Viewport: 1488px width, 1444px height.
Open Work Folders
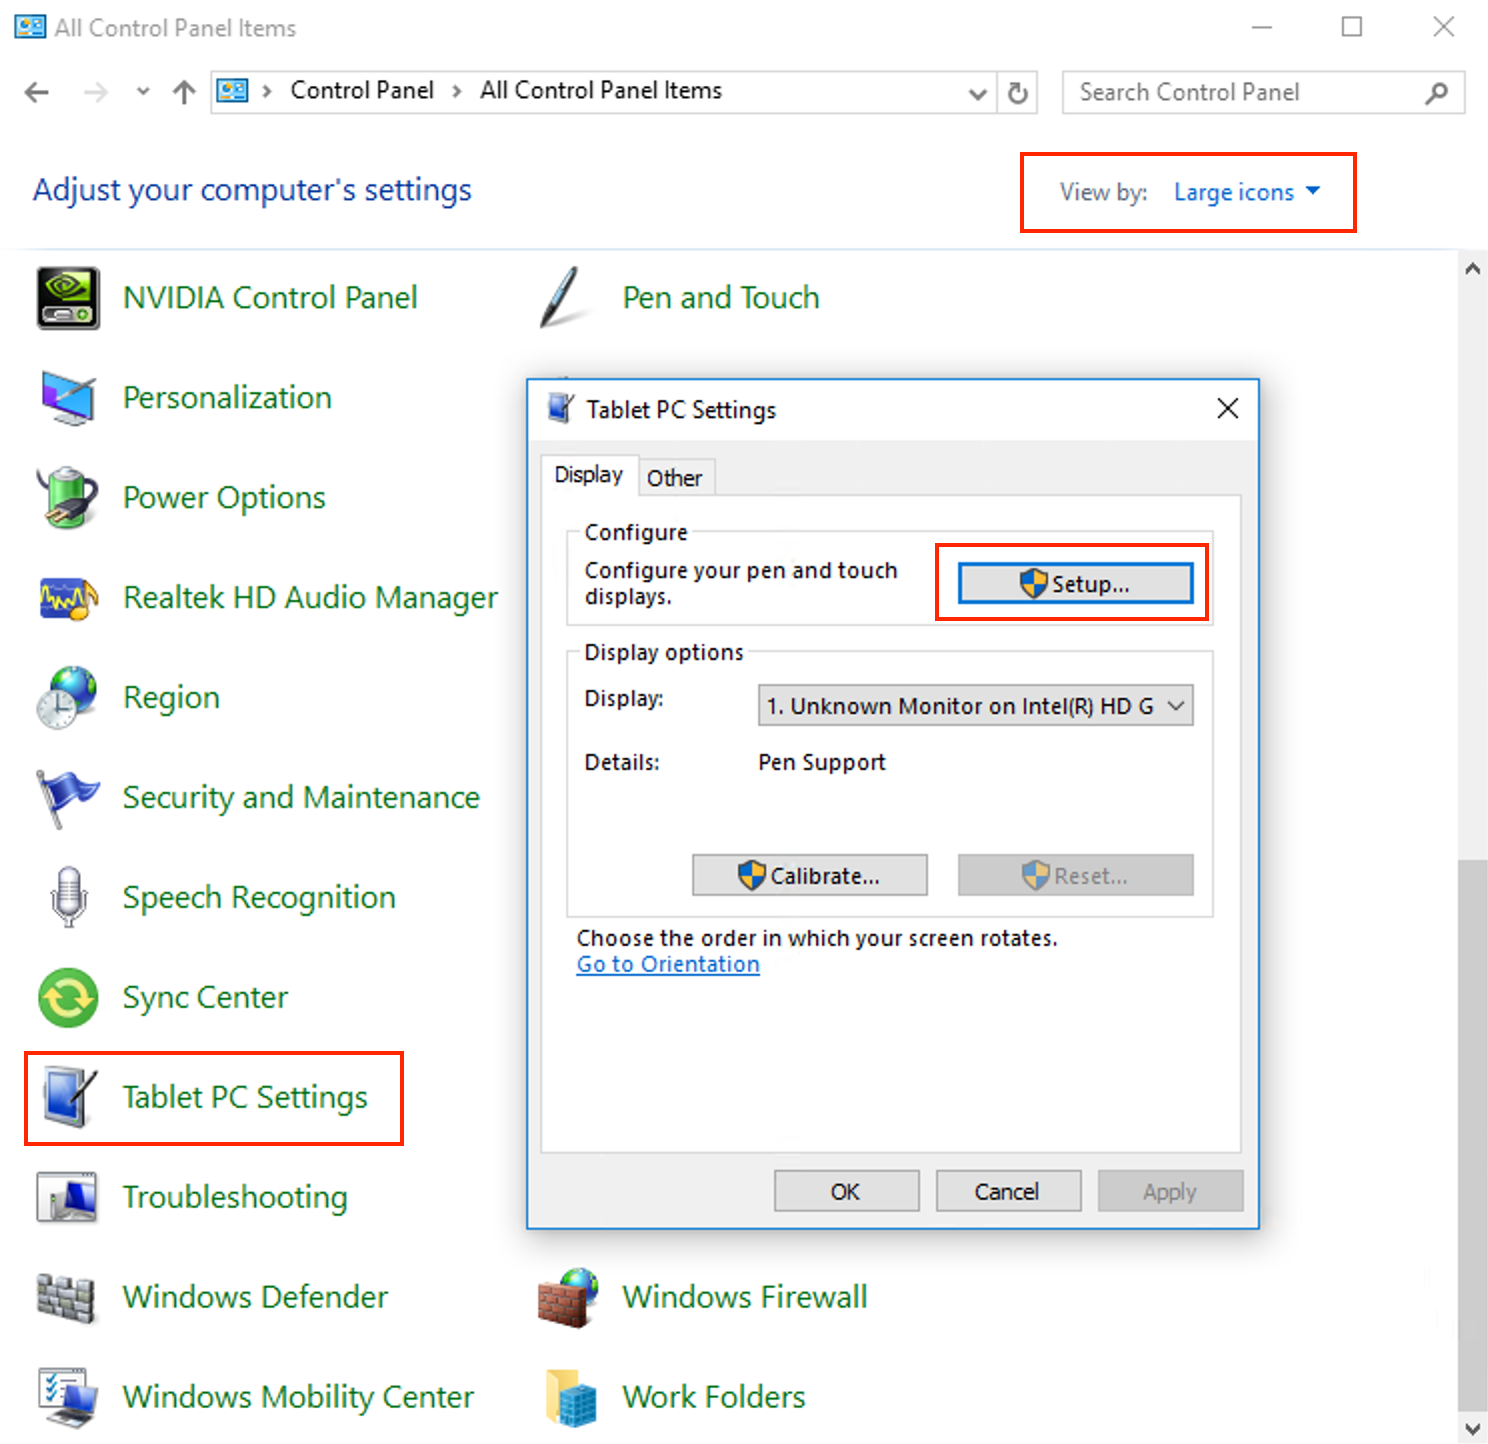[x=713, y=1397]
